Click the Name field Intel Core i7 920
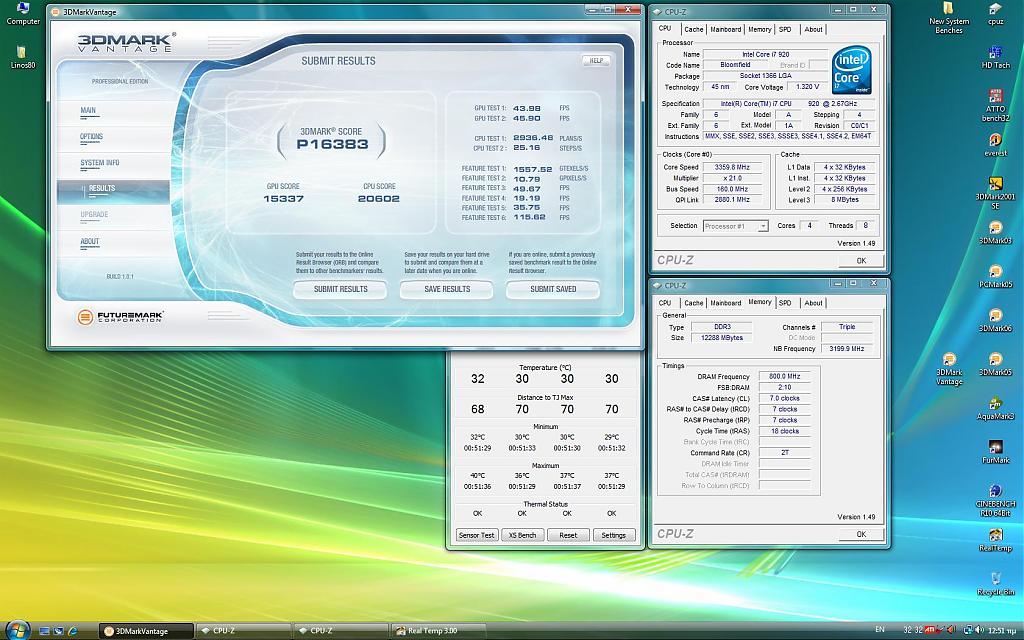 pos(765,55)
